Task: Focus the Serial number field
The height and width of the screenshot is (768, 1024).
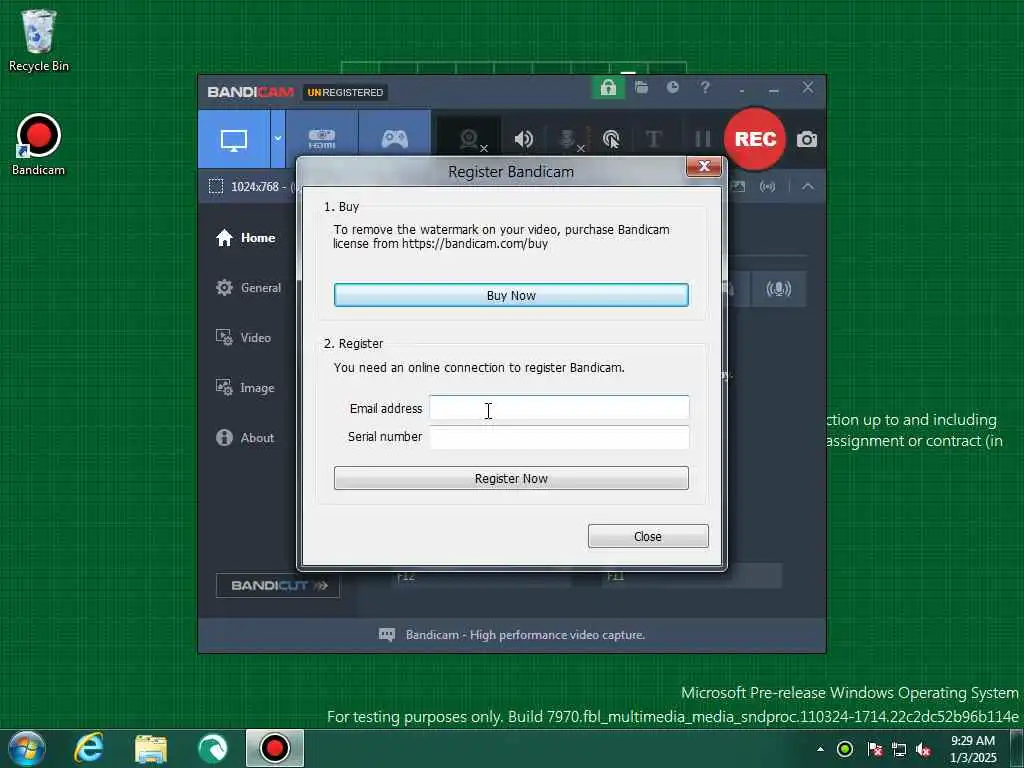Action: pos(559,438)
